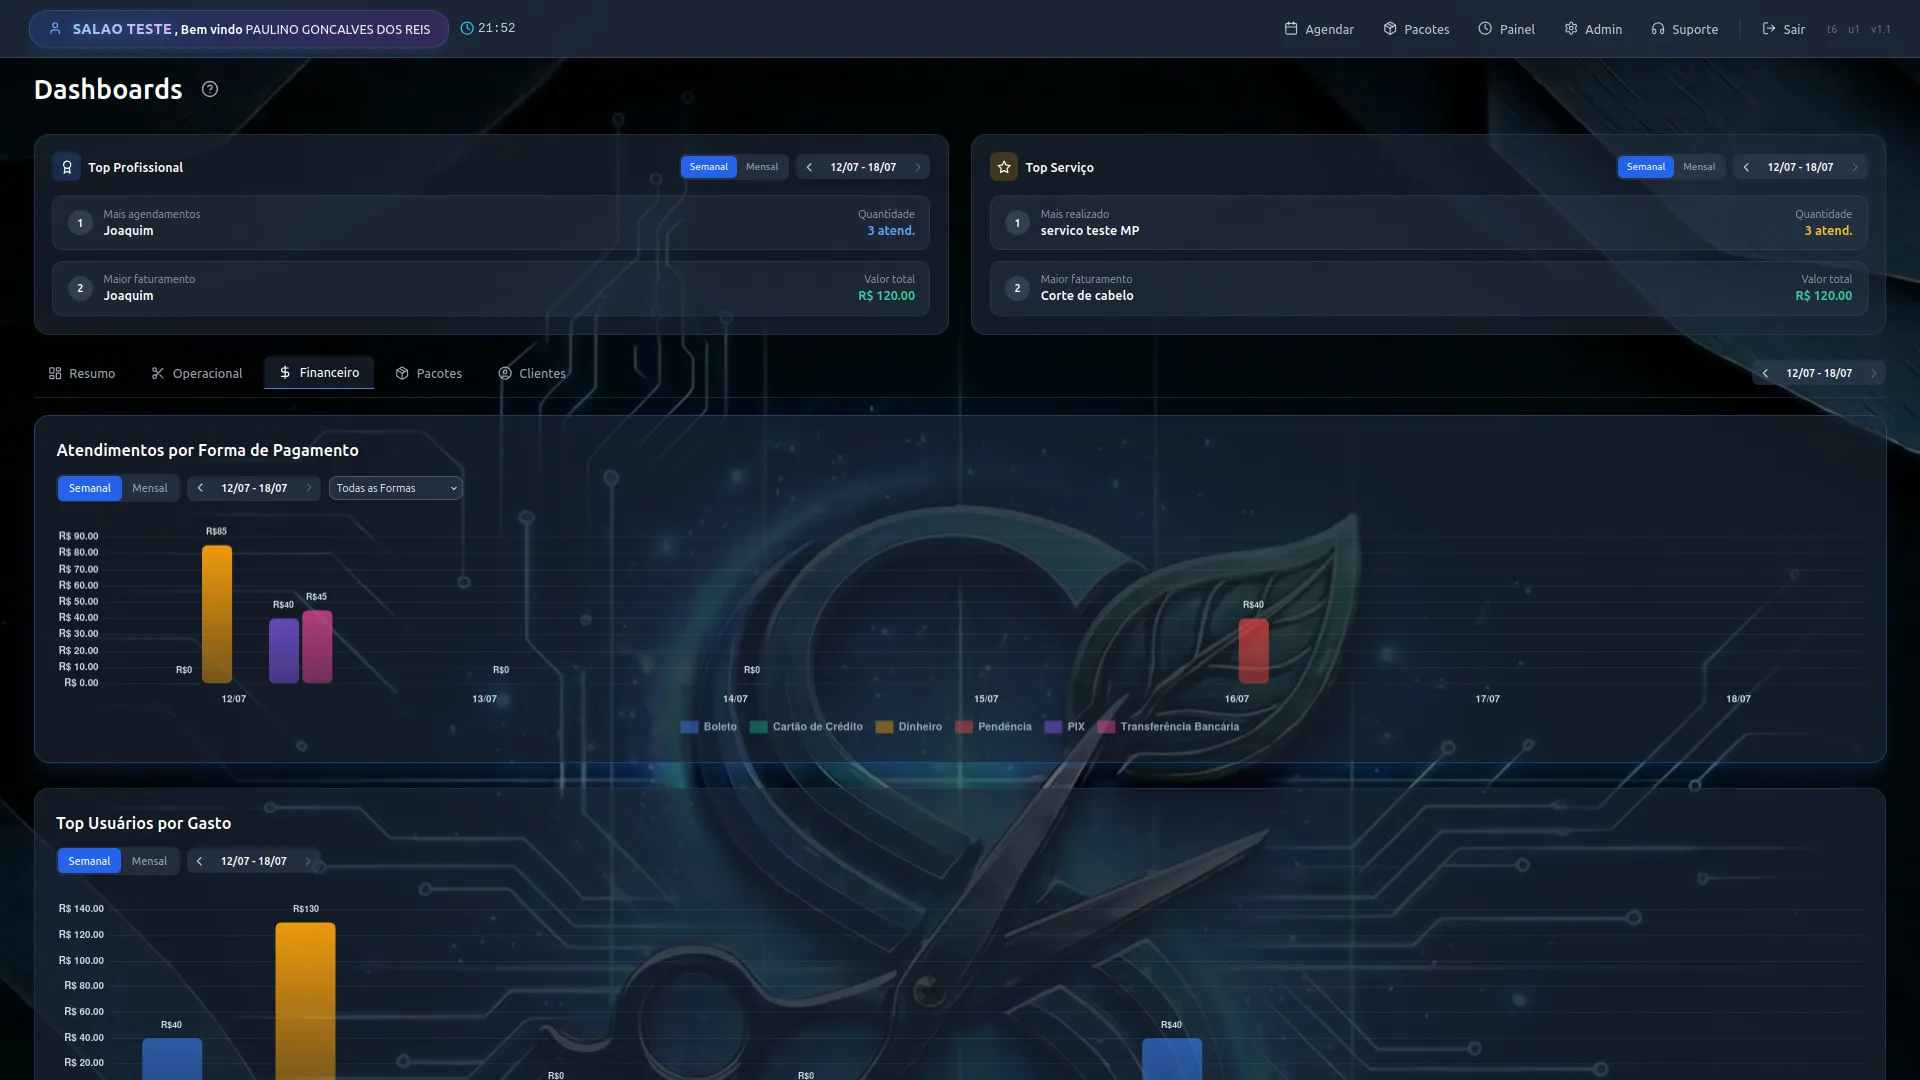1920x1080 pixels.
Task: Click the Admin gear icon
Action: point(1571,29)
